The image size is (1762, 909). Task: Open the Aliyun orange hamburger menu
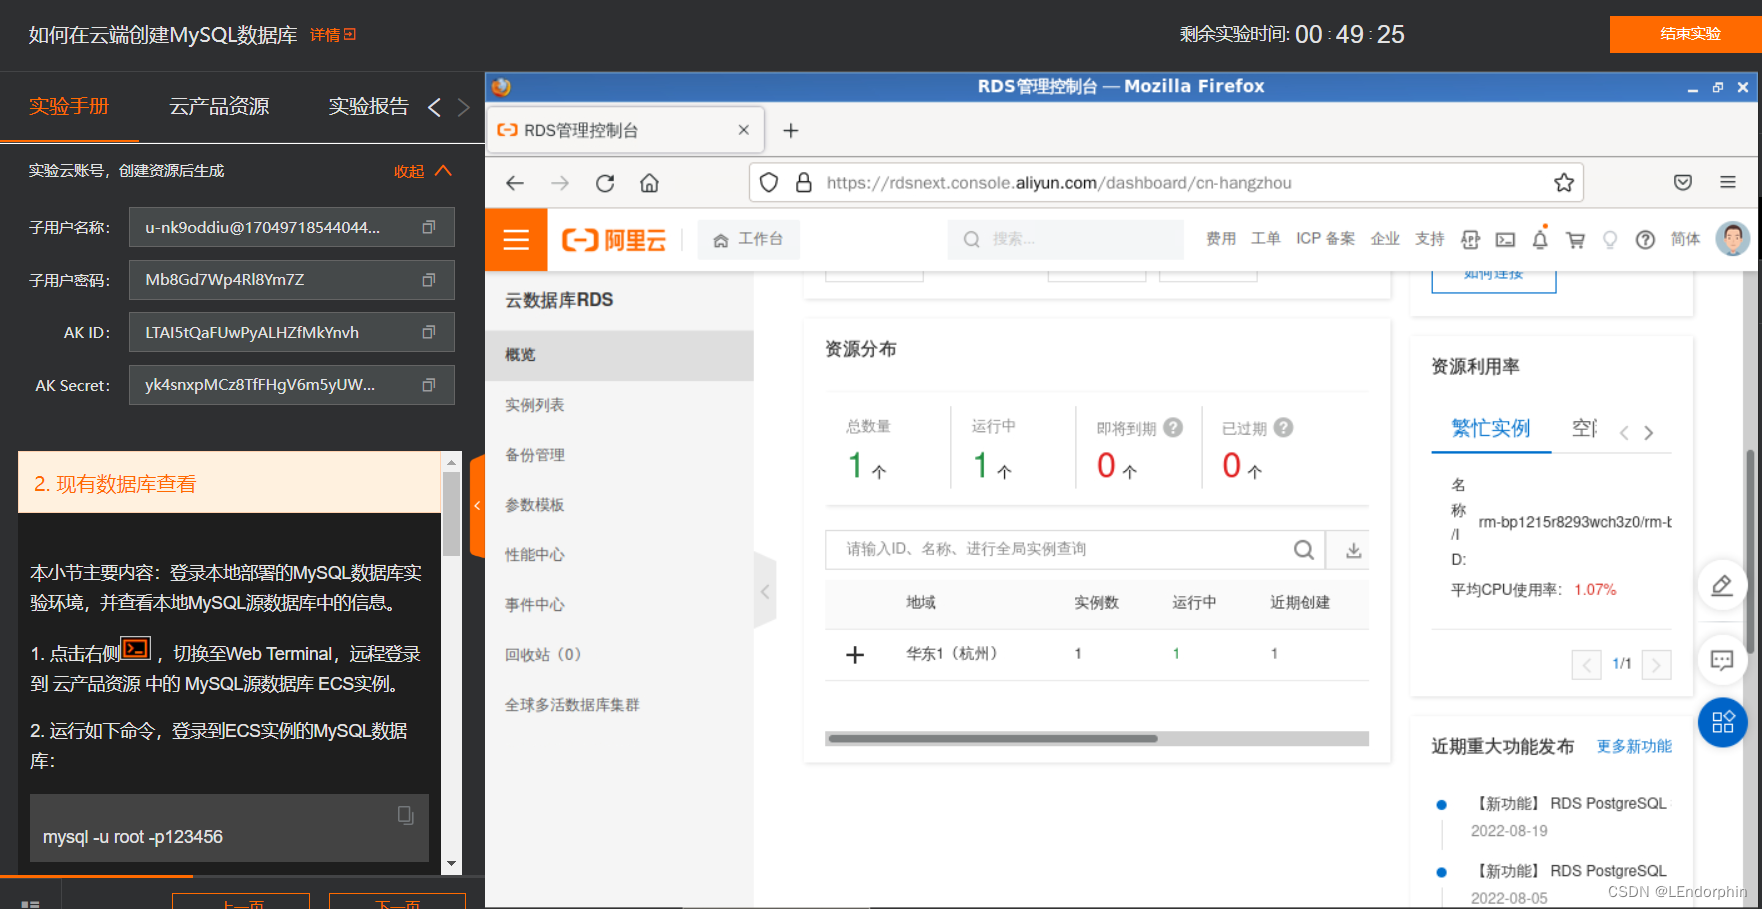point(516,240)
